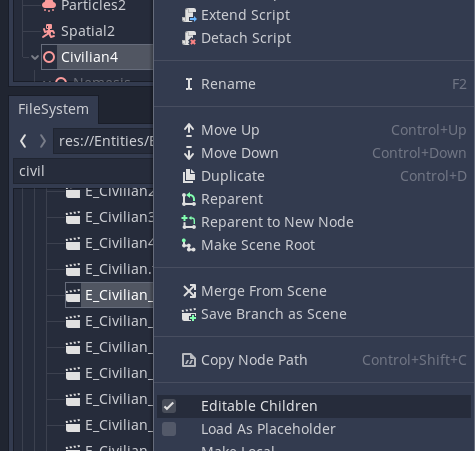
Task: Choose Reparent to New Node
Action: click(x=314, y=222)
